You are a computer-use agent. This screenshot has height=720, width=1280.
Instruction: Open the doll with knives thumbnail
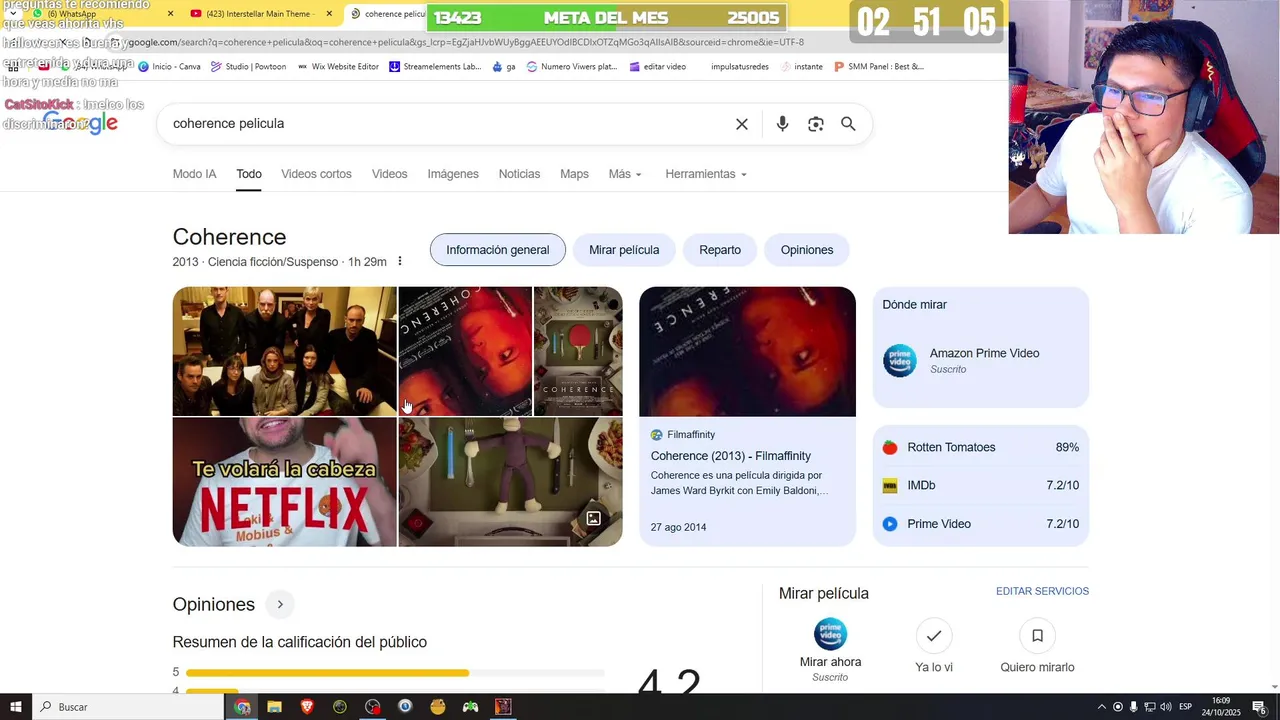tap(510, 482)
